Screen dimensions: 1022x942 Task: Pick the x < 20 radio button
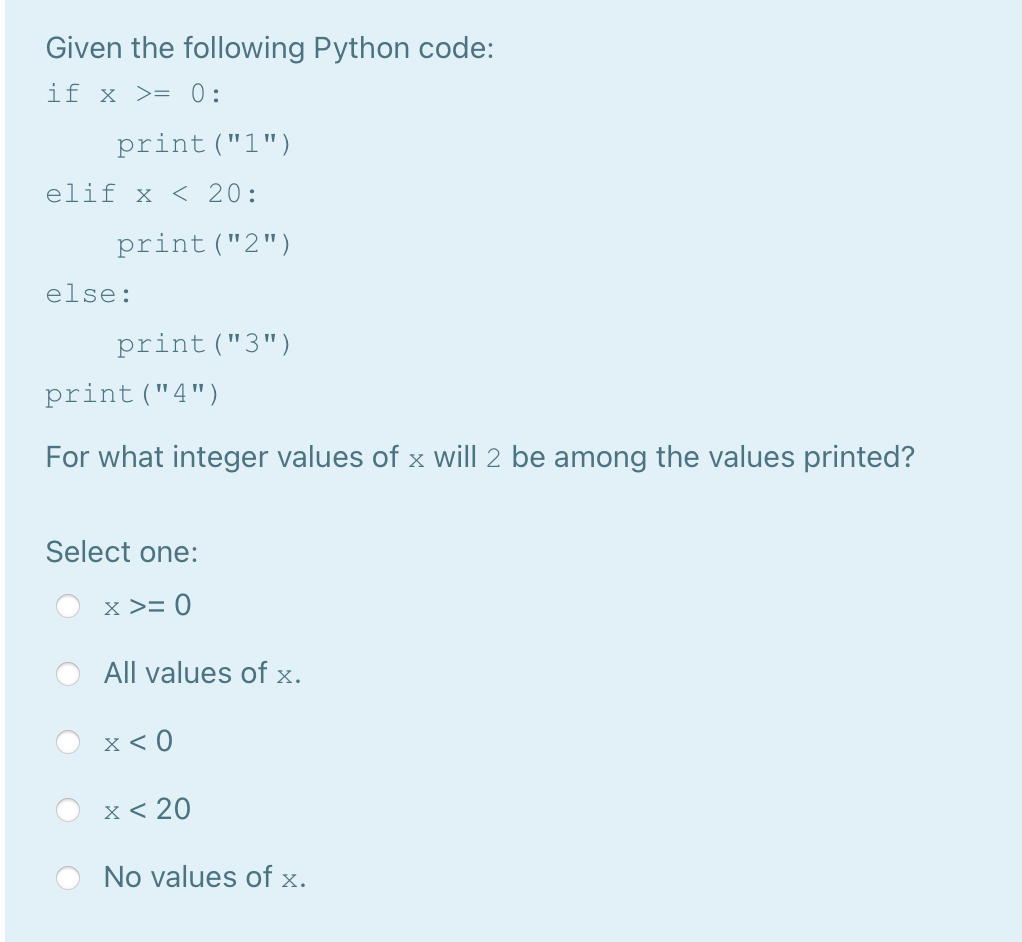pyautogui.click(x=68, y=810)
